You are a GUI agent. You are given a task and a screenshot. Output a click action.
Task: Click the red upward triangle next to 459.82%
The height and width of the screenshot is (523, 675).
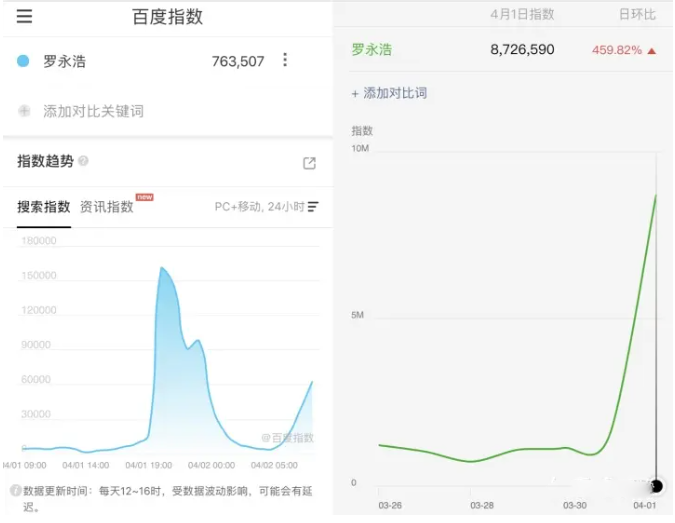click(x=652, y=51)
